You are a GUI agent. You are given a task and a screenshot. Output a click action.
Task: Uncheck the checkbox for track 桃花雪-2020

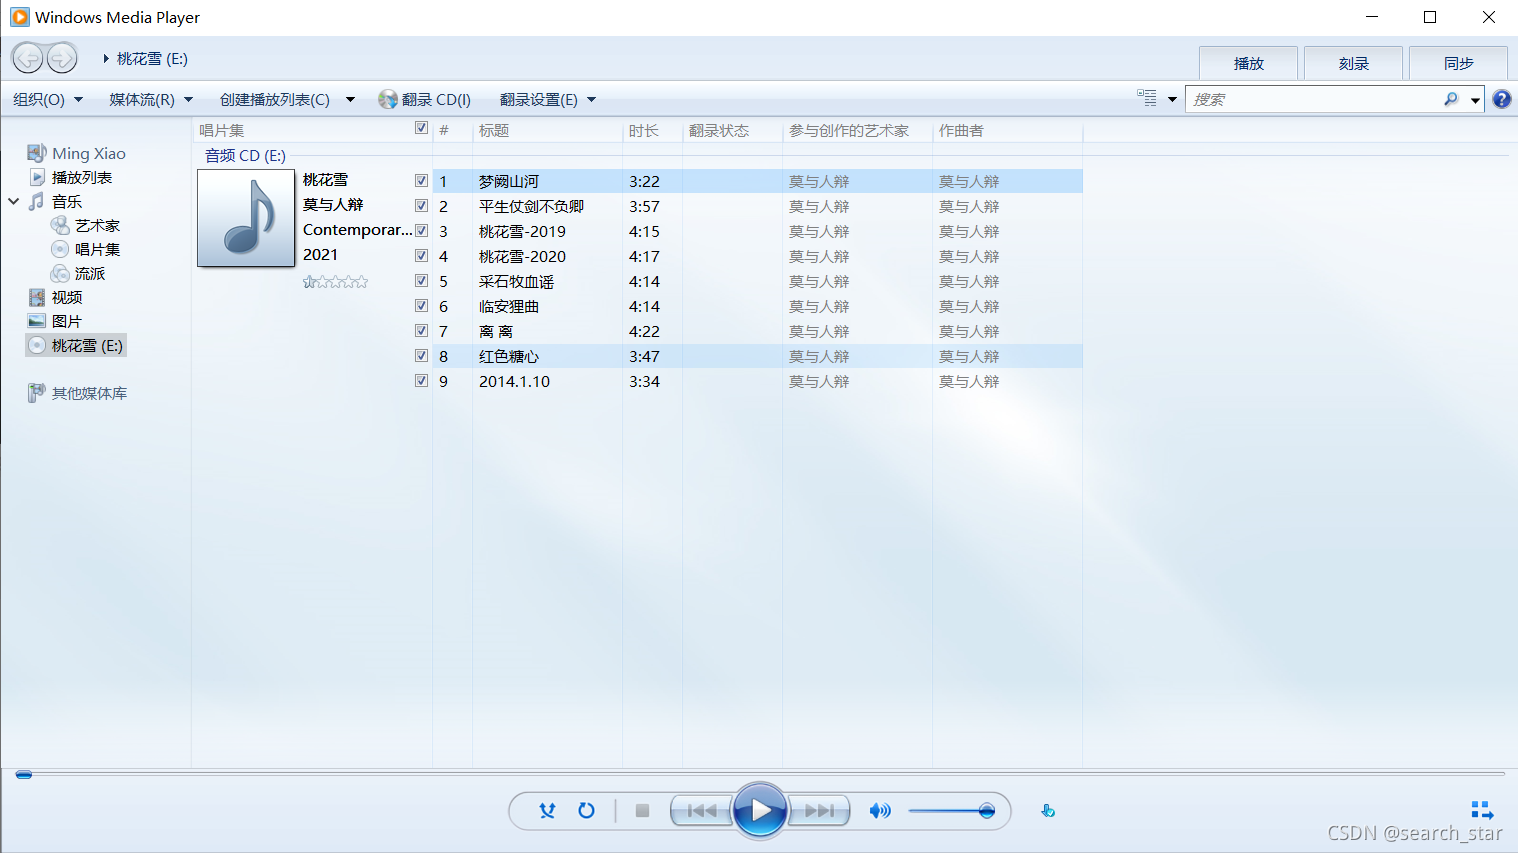(421, 255)
